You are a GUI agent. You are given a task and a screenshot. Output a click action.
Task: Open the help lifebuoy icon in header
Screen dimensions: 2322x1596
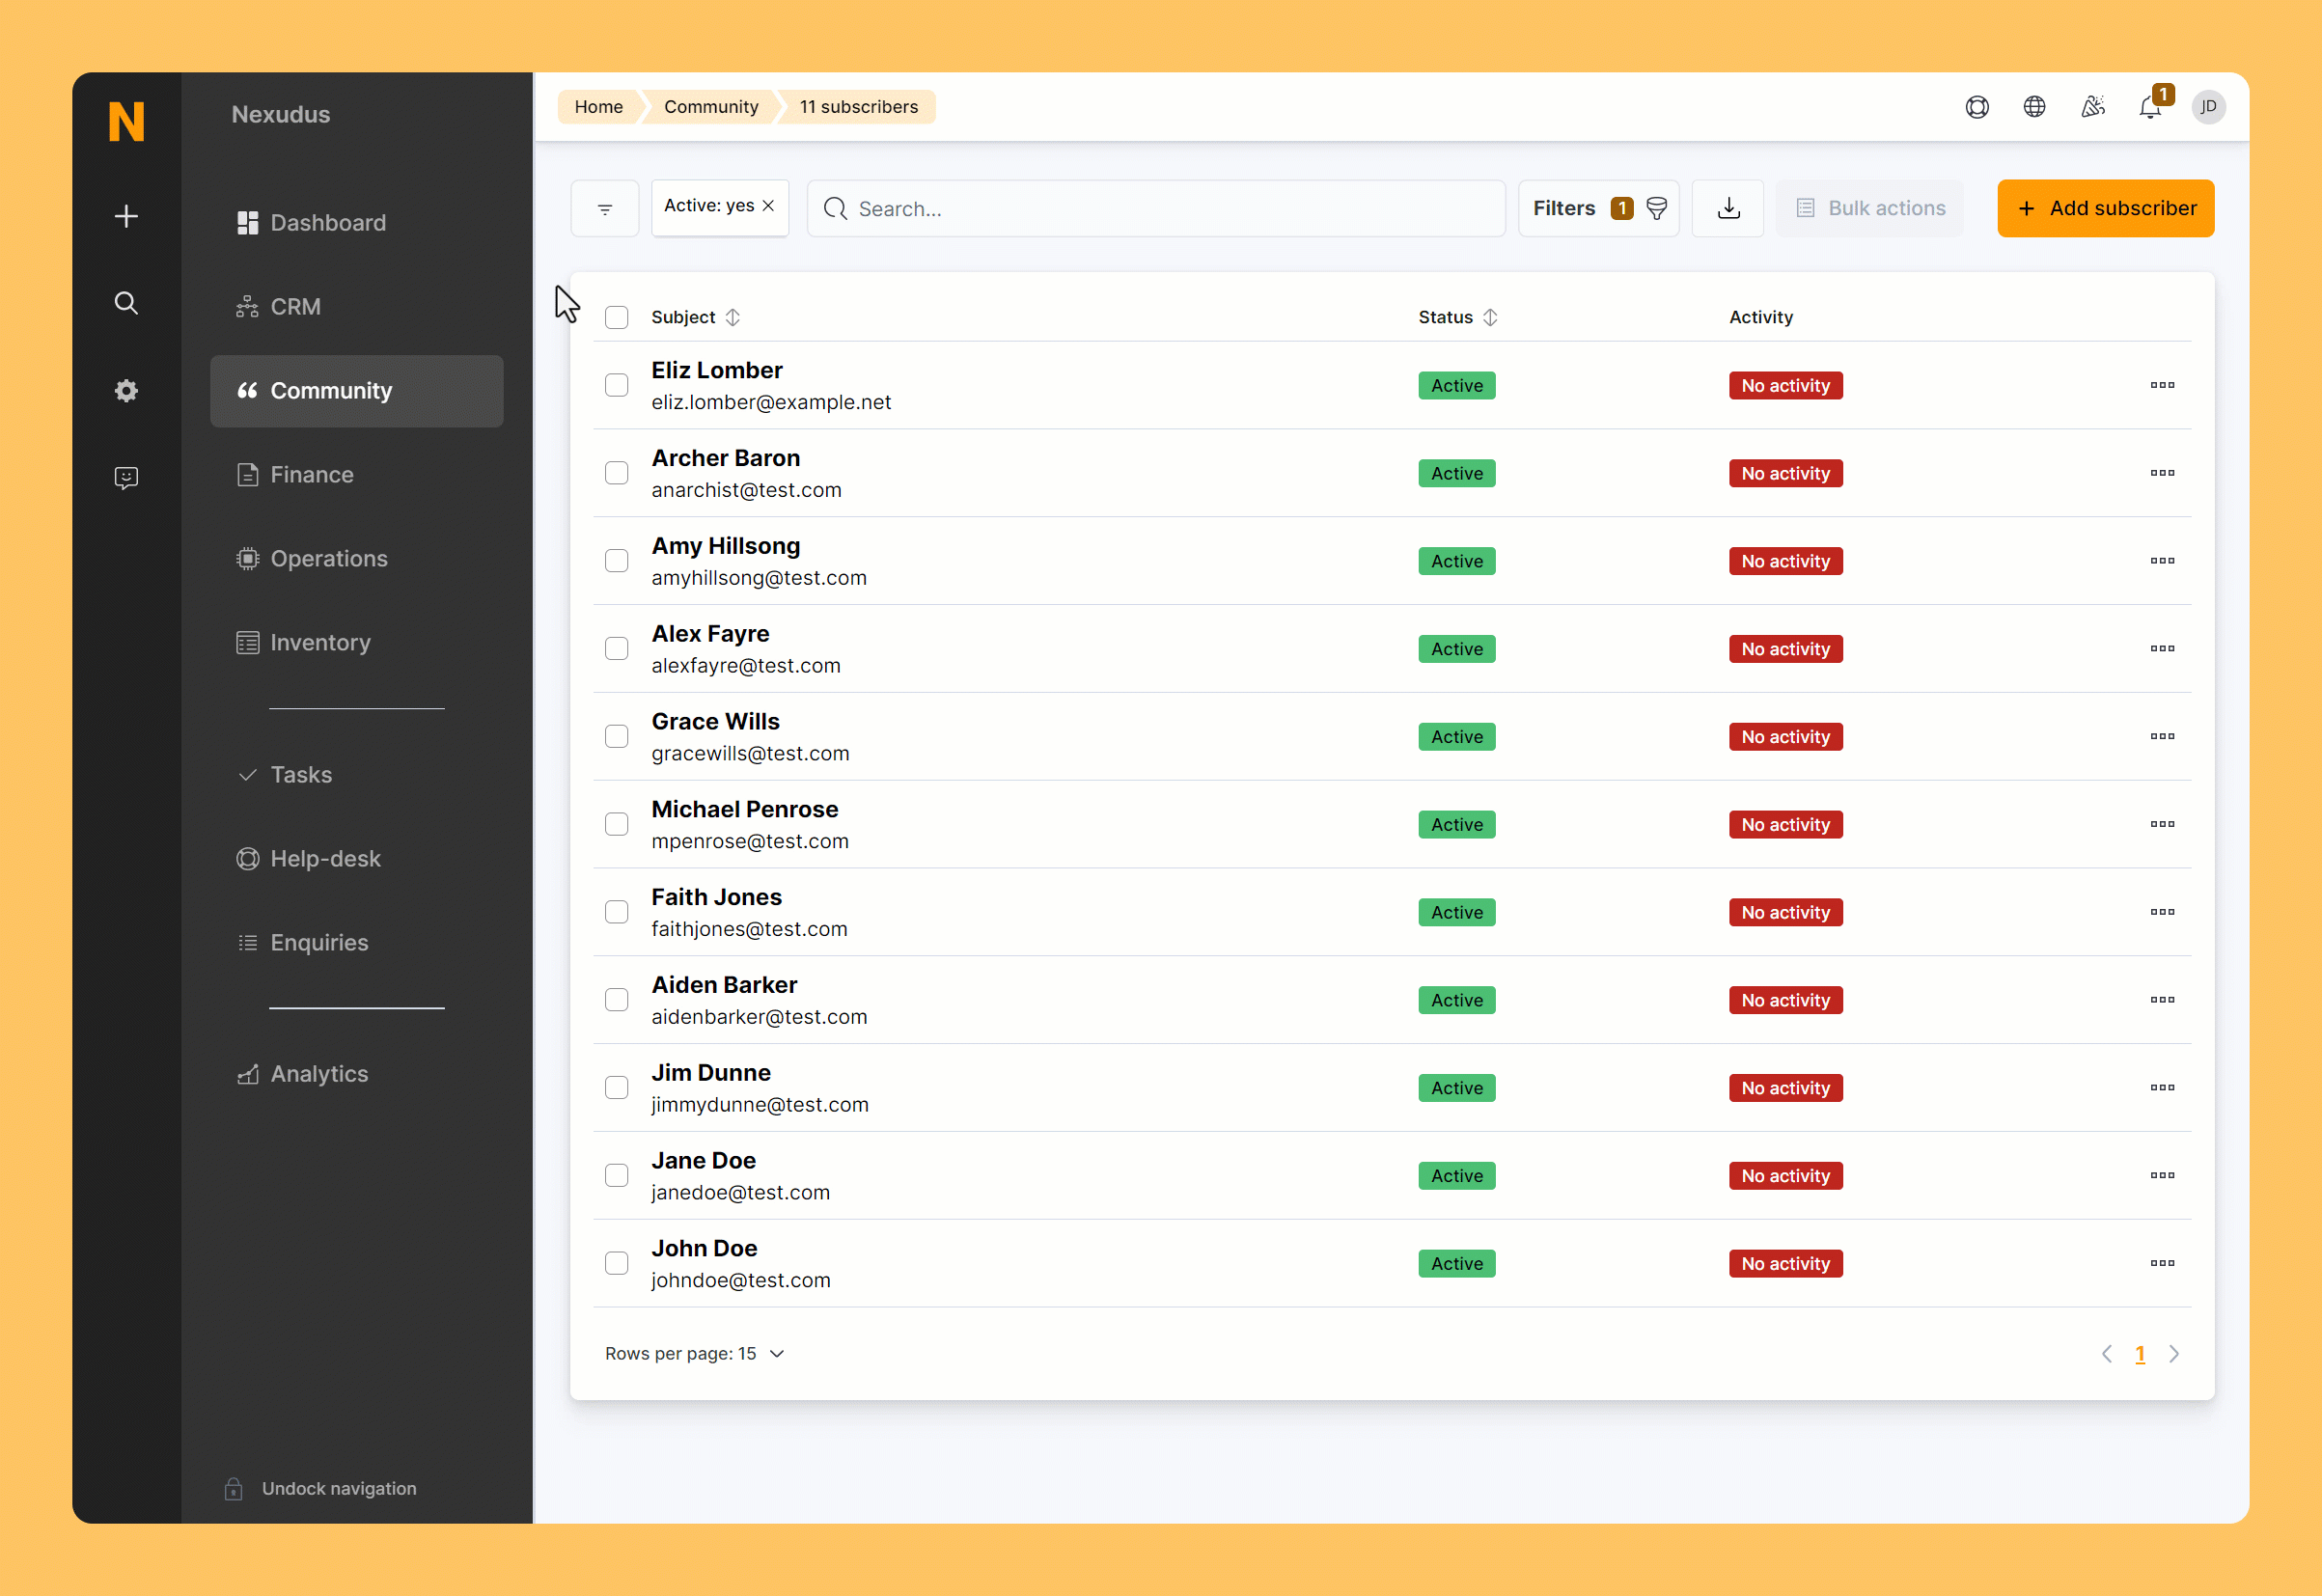tap(1977, 107)
